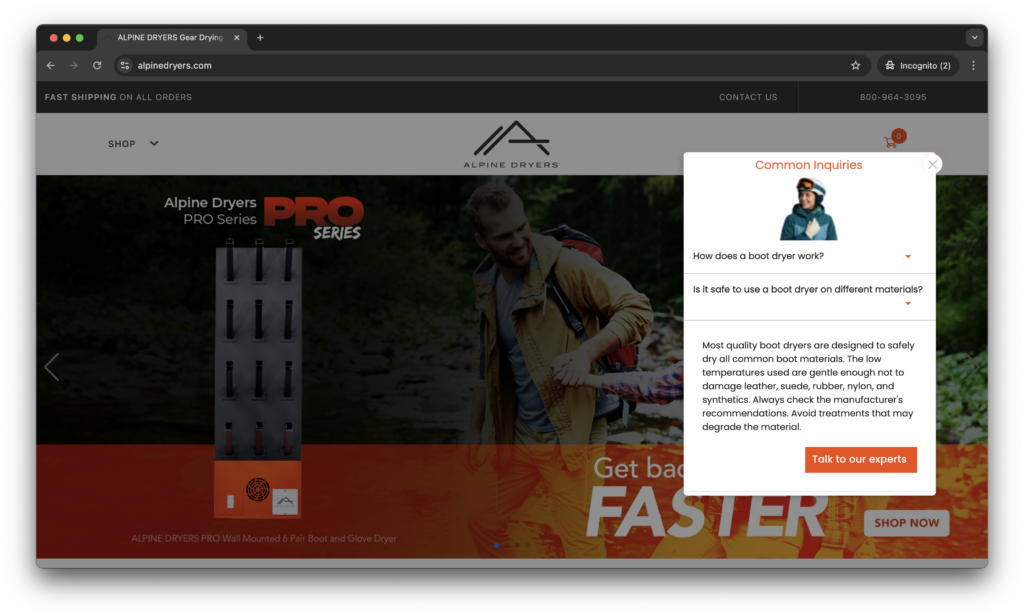Go to previous slide with left arrow
Image resolution: width=1024 pixels, height=616 pixels.
point(52,367)
